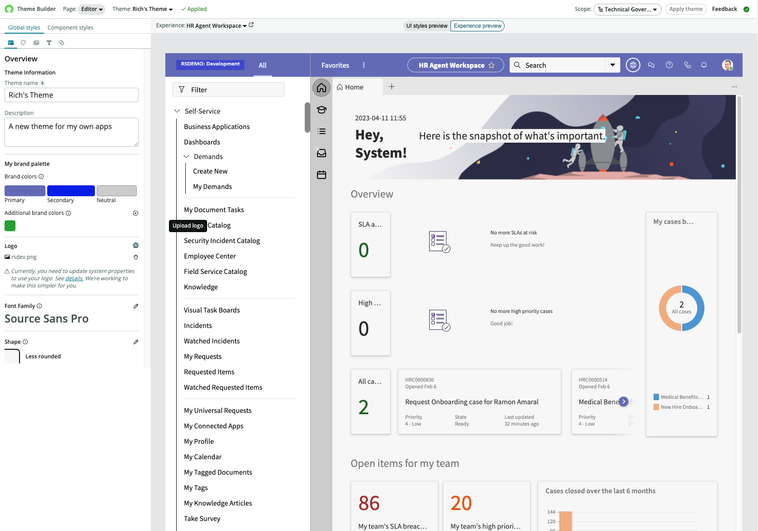The height and width of the screenshot is (531, 758).
Task: Open the images section icon in style toolbar
Action: click(36, 43)
